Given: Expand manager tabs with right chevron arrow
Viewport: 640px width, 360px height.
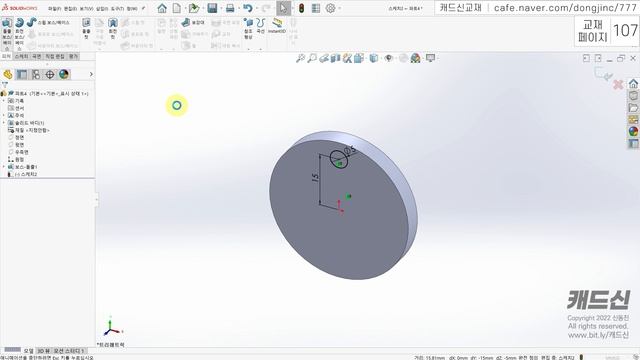Looking at the screenshot, I should coord(91,74).
